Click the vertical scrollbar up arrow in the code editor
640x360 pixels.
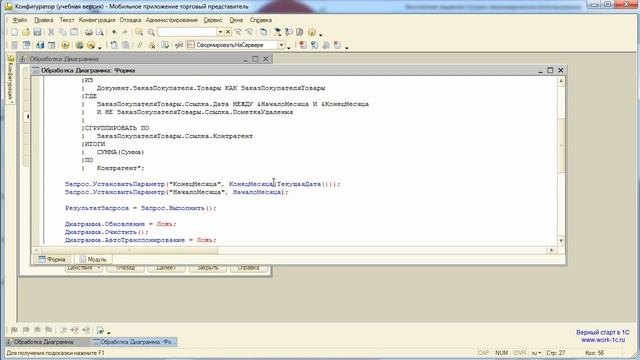click(x=561, y=81)
